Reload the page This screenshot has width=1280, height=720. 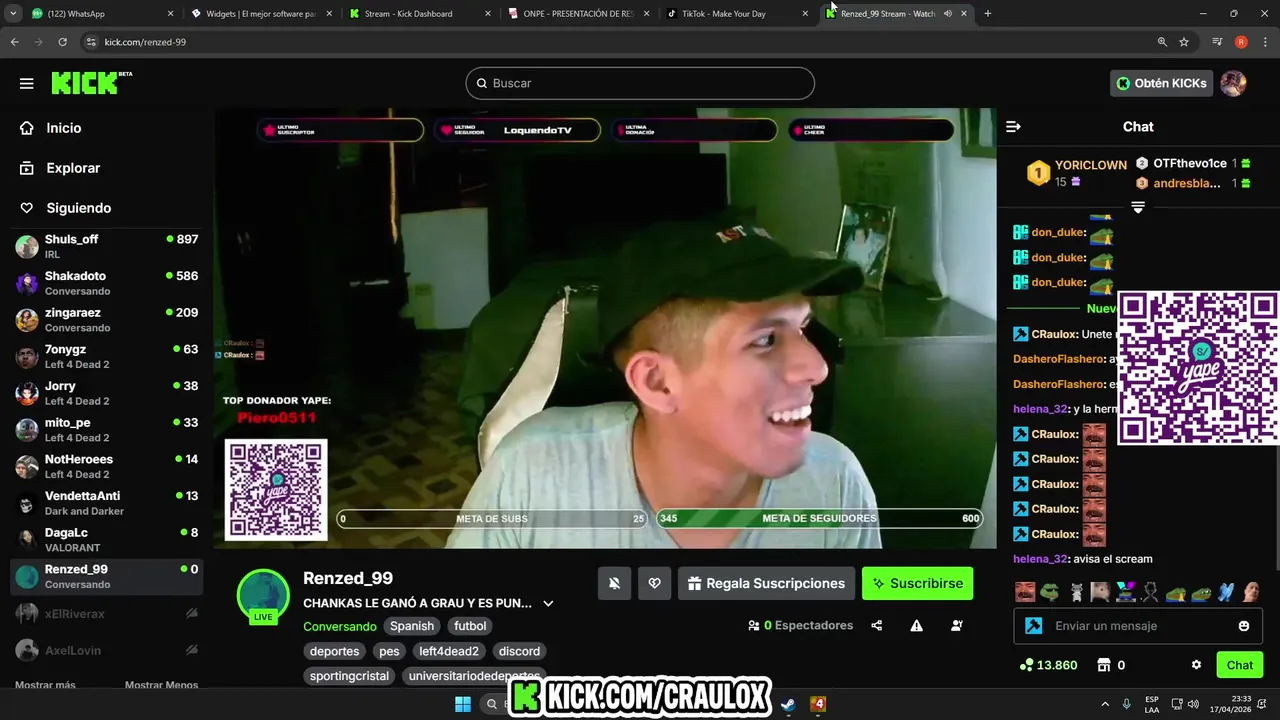point(62,42)
